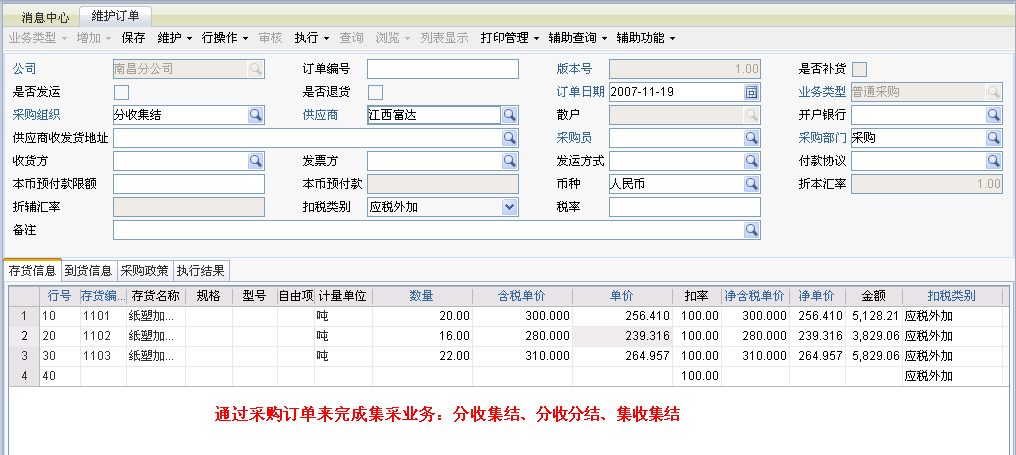Click the lookup icon for 付款协议 field
This screenshot has width=1016, height=455.
[x=993, y=161]
